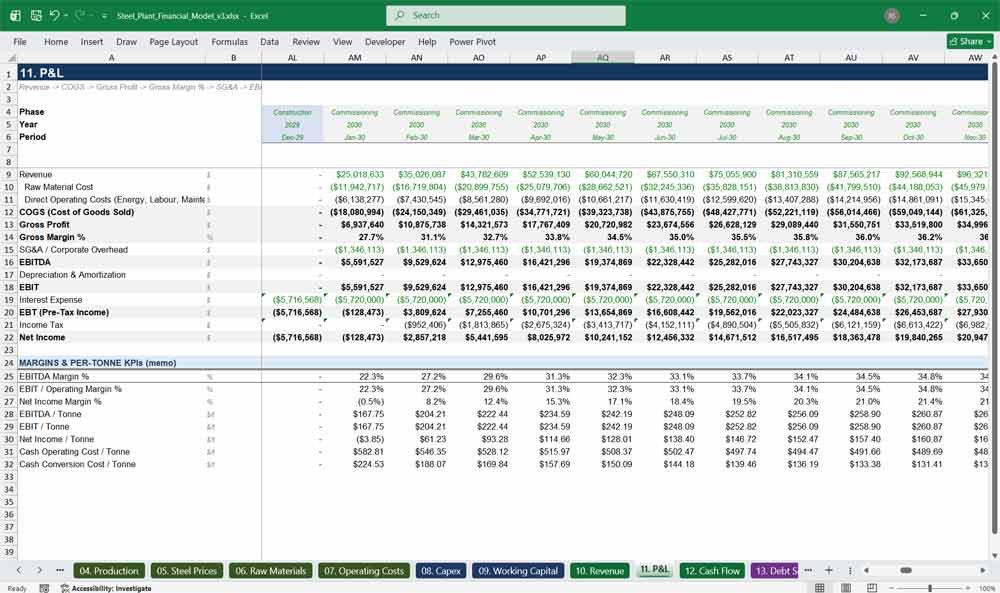Click the Share button
This screenshot has height=593, width=1000.
[970, 41]
